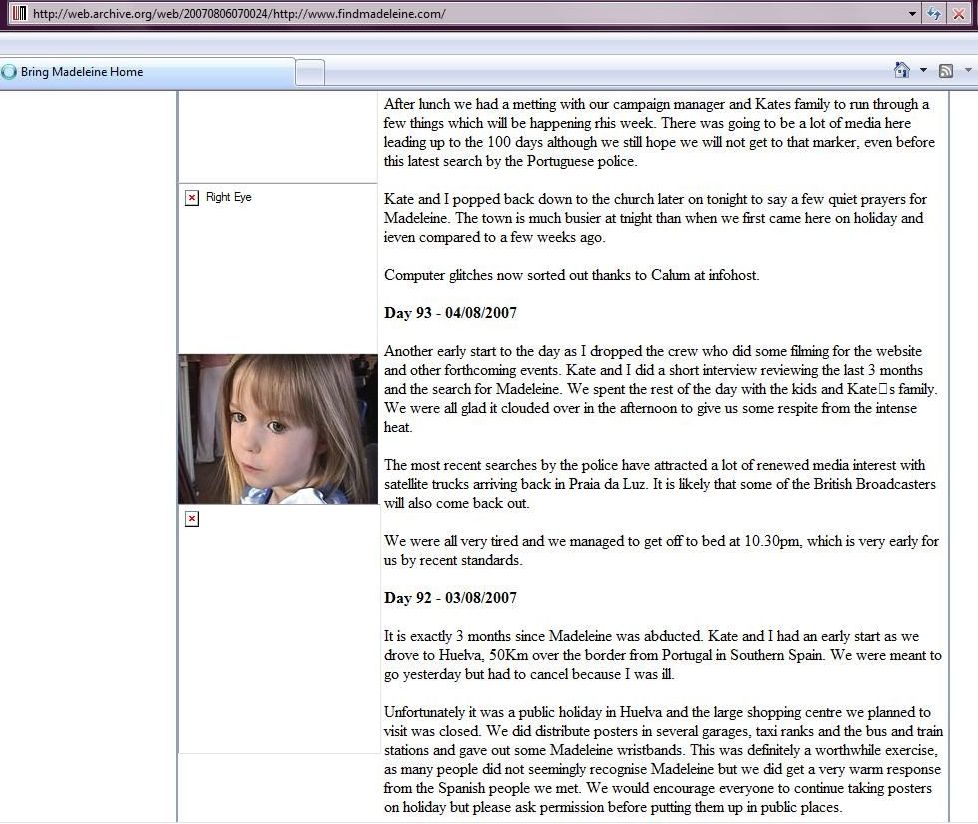Open a new tab with the blank tab button
Screen dimensions: 978x824
311,72
